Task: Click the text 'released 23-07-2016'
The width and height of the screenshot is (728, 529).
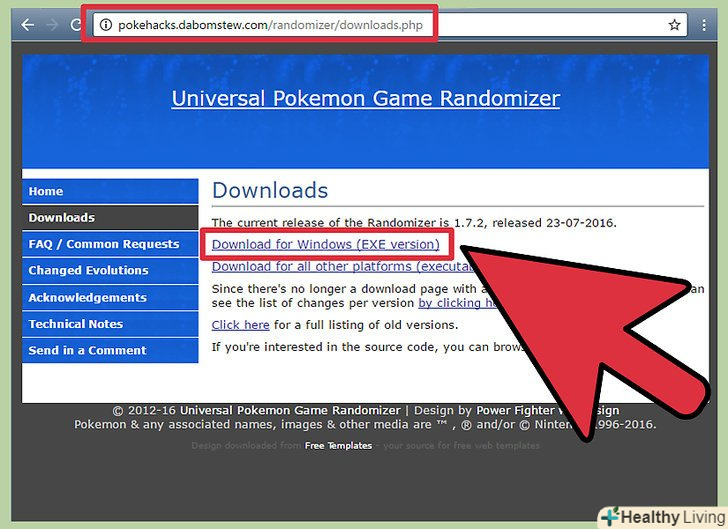Action: (x=553, y=223)
